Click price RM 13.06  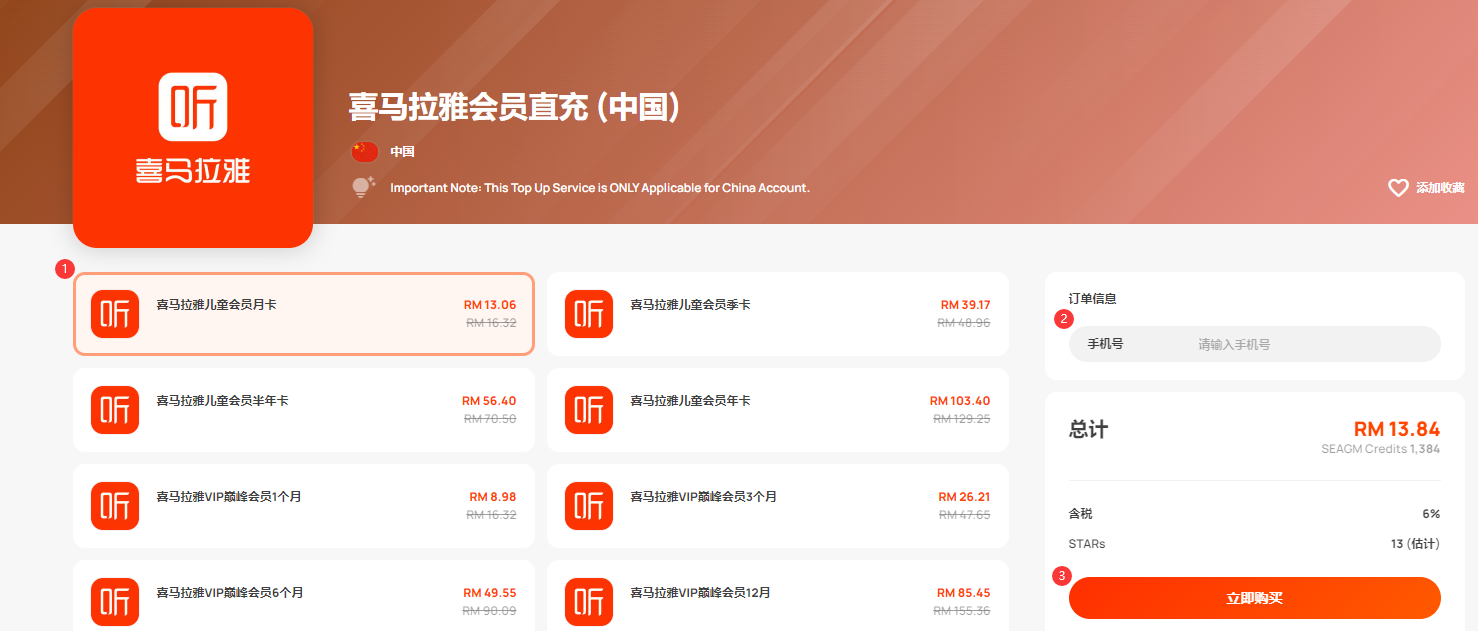[490, 305]
